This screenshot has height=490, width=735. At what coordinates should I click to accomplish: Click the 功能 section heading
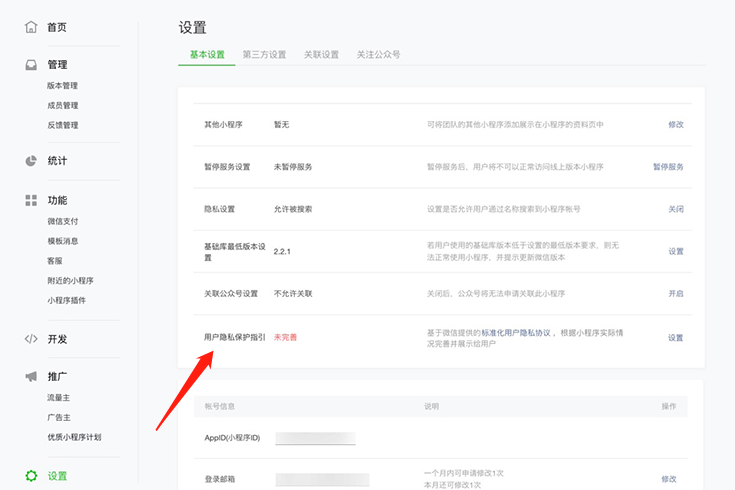[x=57, y=200]
